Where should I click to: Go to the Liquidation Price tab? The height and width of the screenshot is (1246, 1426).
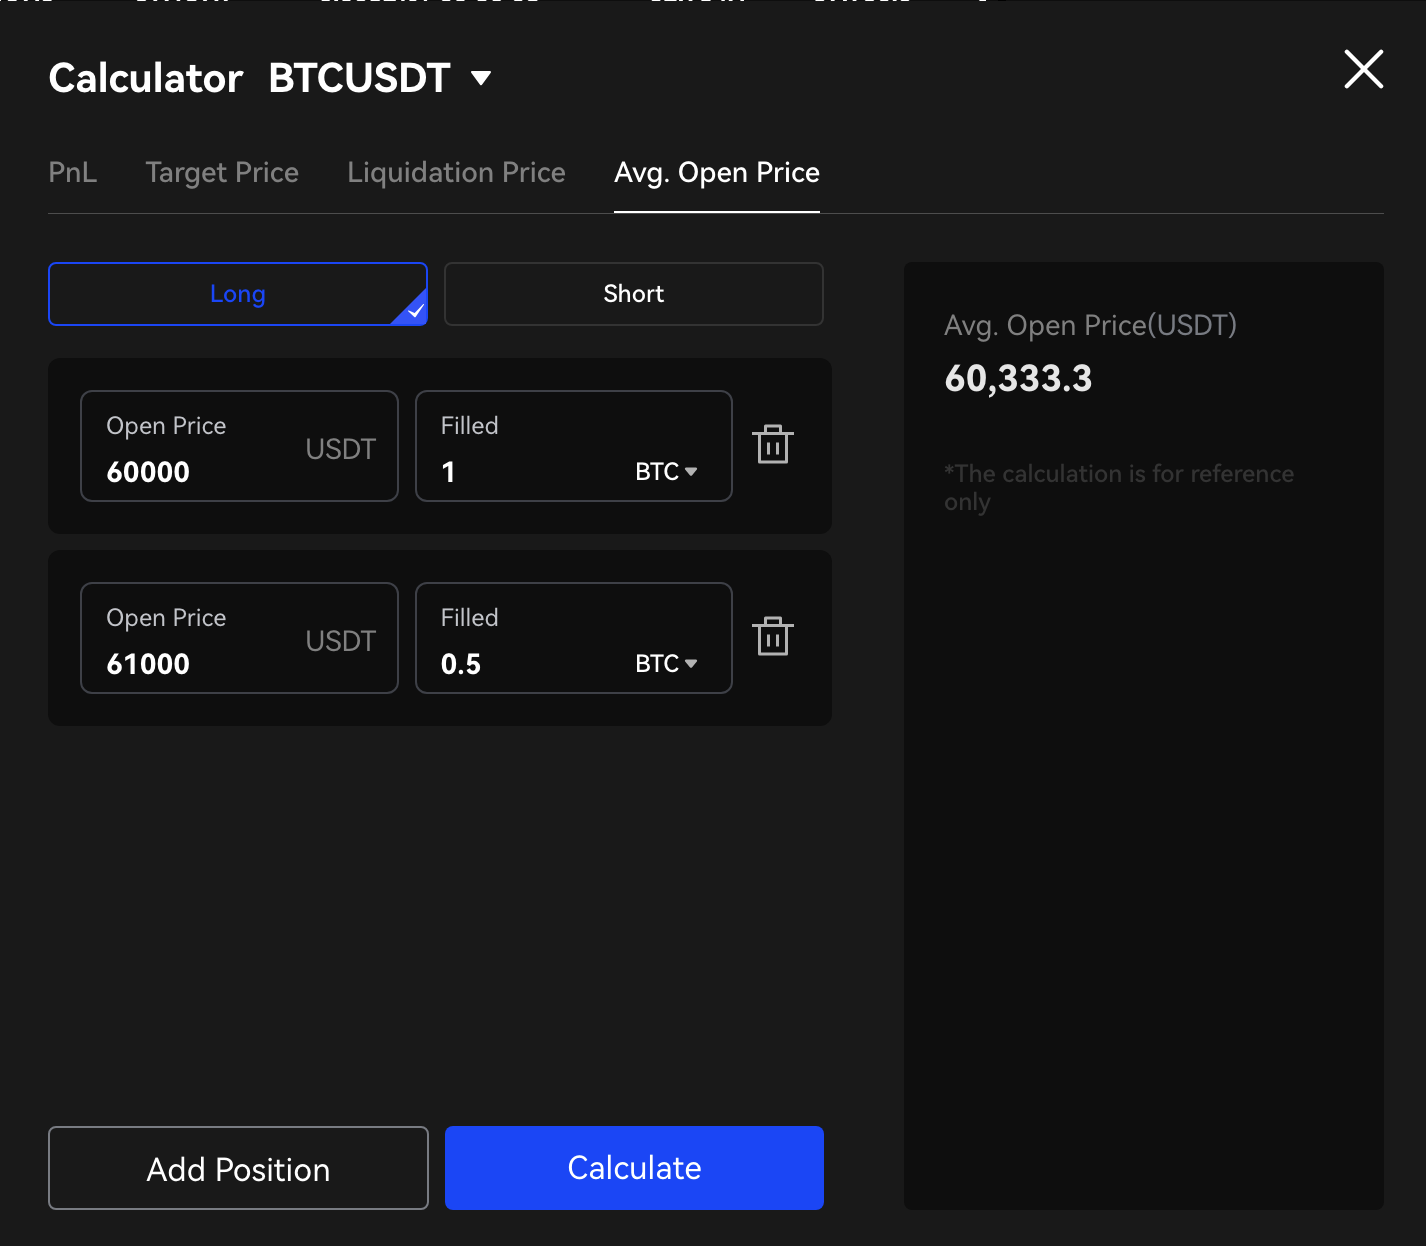tap(456, 173)
